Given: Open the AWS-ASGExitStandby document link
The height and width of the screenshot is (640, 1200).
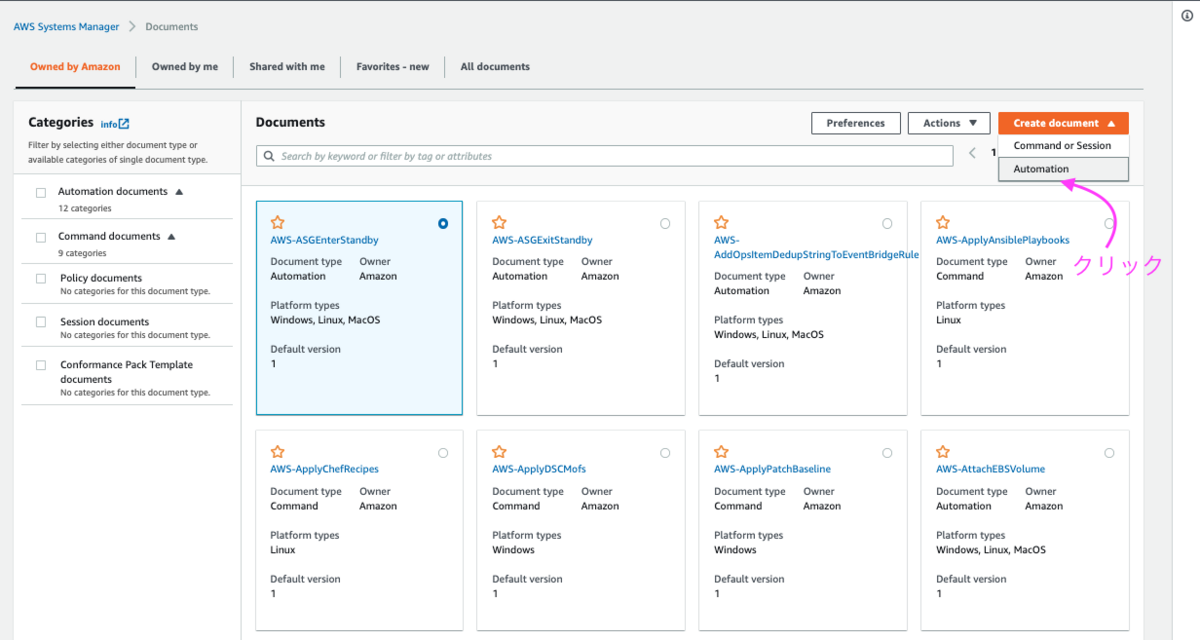Looking at the screenshot, I should pos(542,240).
